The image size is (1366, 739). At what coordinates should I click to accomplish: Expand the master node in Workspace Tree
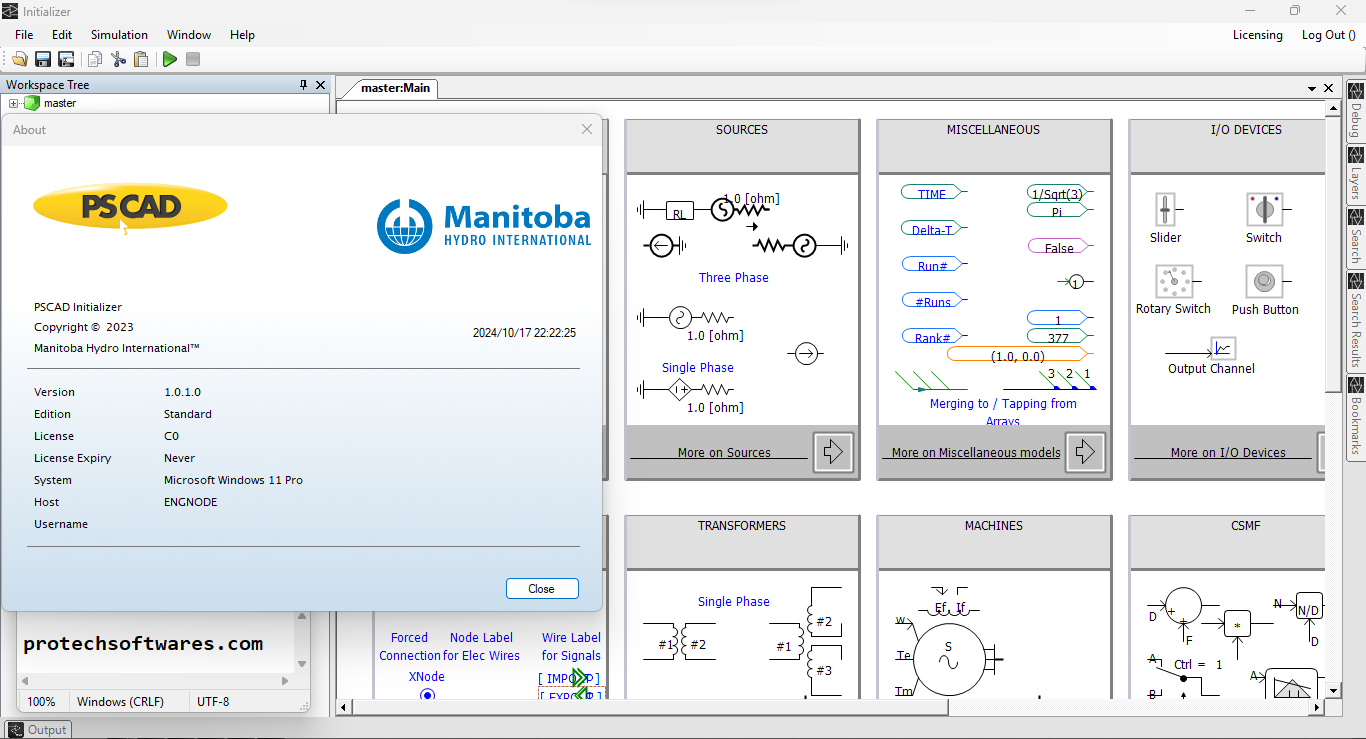[13, 103]
